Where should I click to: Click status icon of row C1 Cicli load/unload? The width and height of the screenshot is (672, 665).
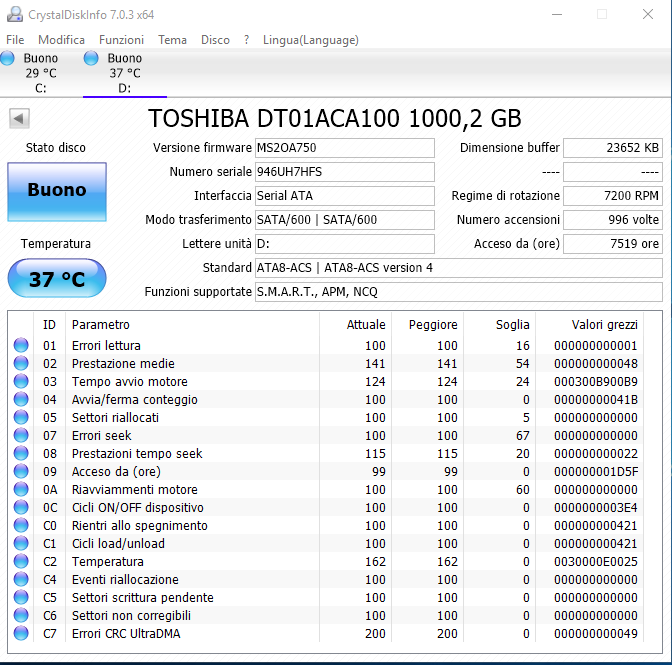21,543
